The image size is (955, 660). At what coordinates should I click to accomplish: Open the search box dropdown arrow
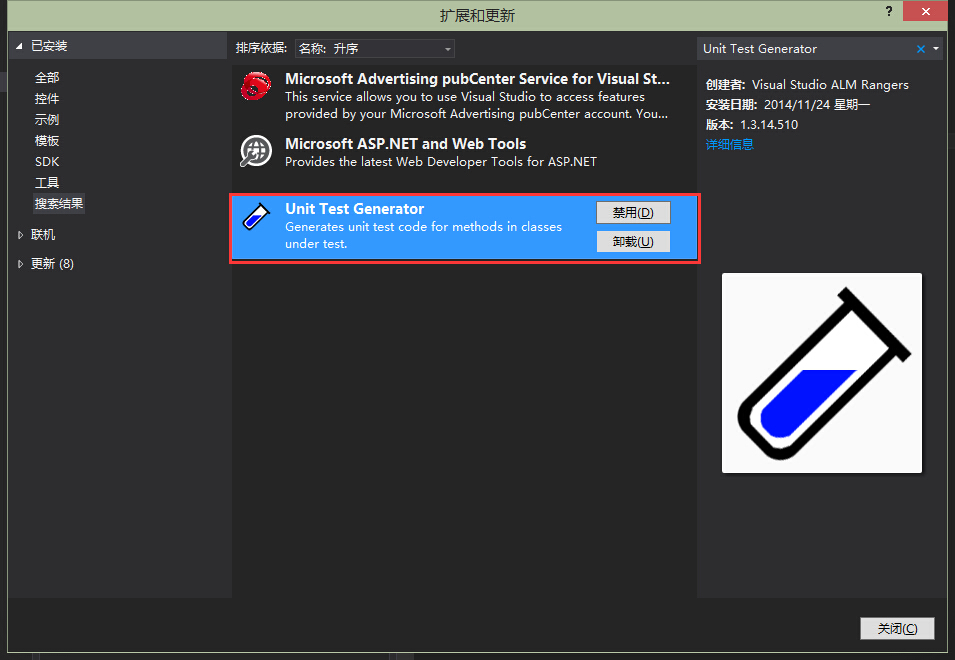click(x=936, y=49)
